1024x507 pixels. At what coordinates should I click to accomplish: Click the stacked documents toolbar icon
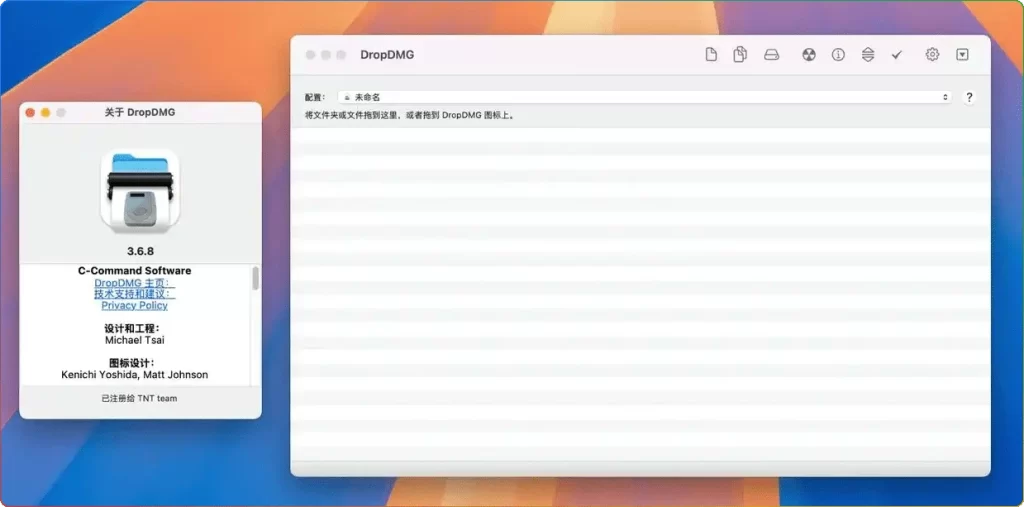point(740,55)
